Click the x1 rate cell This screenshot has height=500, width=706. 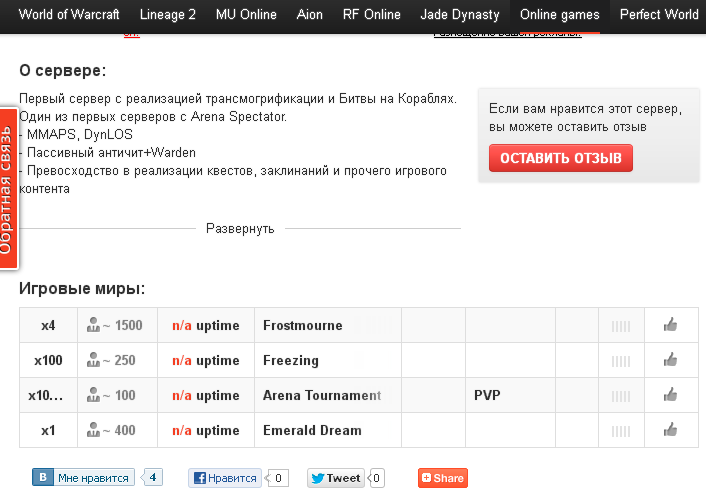(x=48, y=430)
